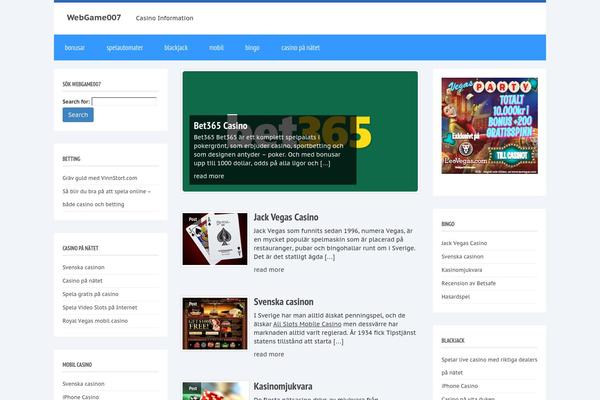Screen dimensions: 600x400
Task: Open Spela gratis på casino link
Action: (x=90, y=294)
